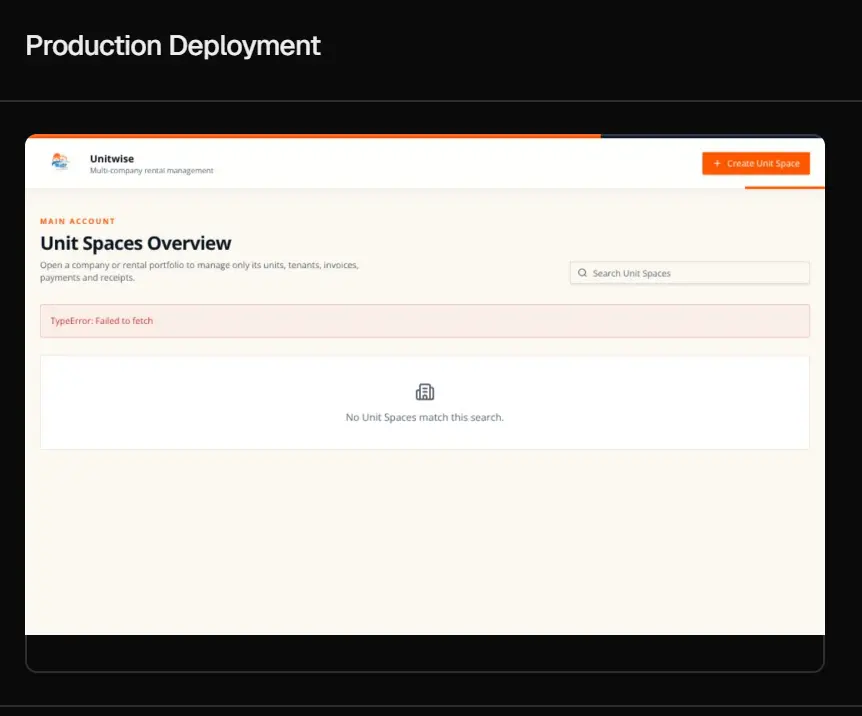The height and width of the screenshot is (716, 862).
Task: Click 'Multi-company rental management' tagline
Action: (x=152, y=170)
